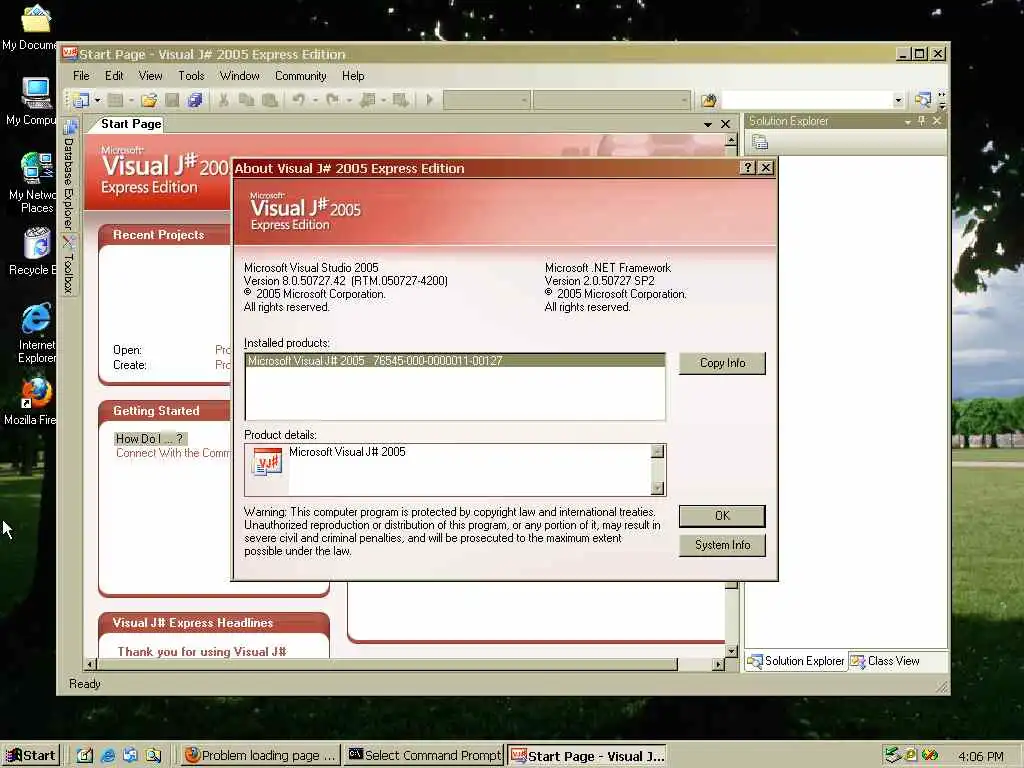Screen dimensions: 1024x768
Task: Open the Community menu
Action: (x=300, y=76)
